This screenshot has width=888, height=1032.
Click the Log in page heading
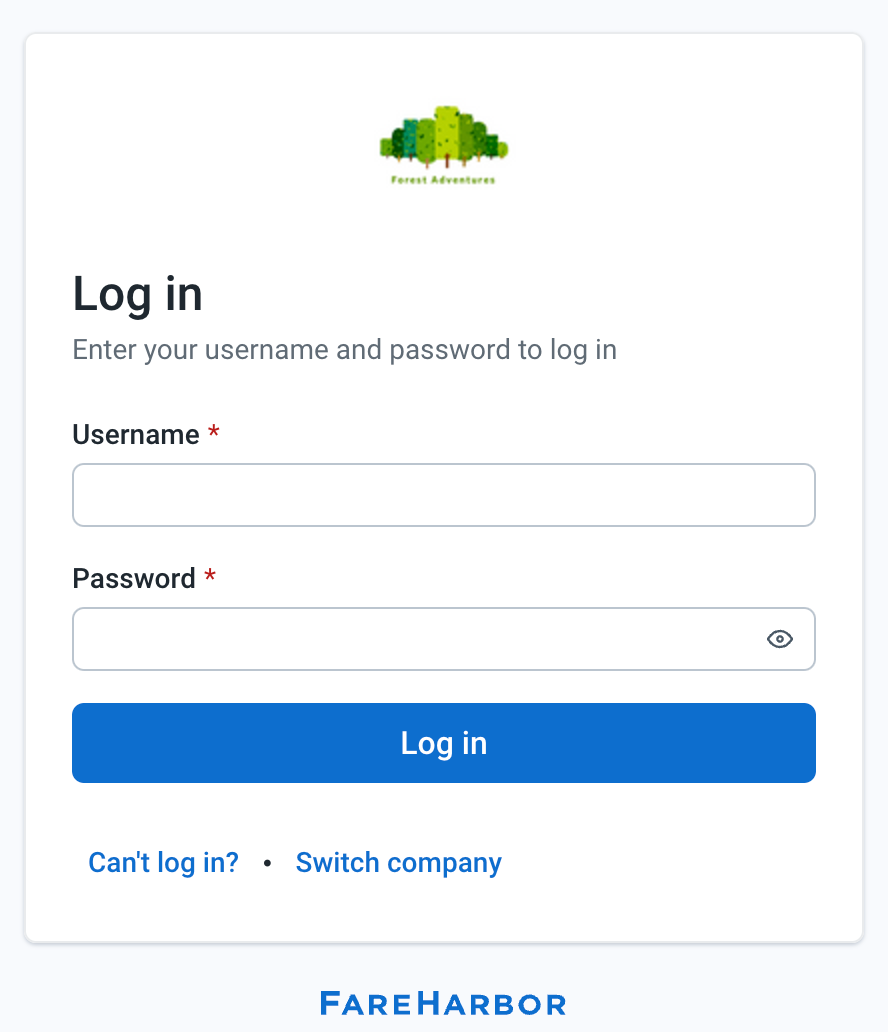137,293
